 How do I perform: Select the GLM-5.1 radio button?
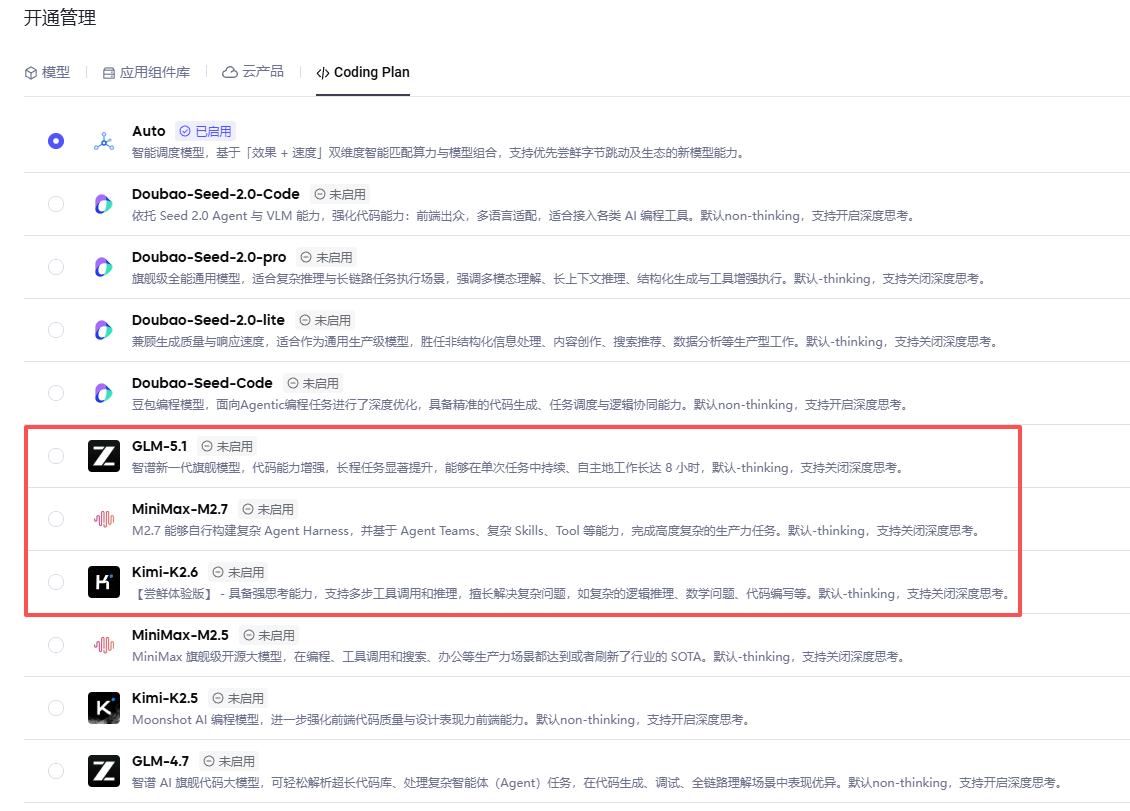[56, 456]
